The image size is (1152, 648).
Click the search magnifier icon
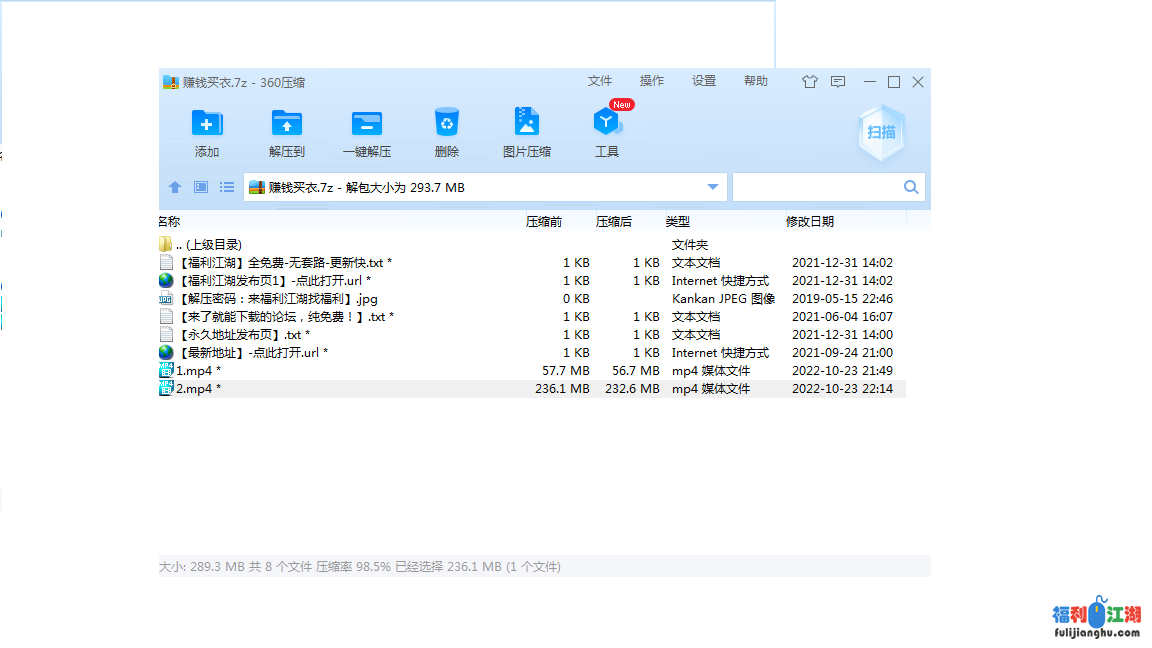pos(910,186)
